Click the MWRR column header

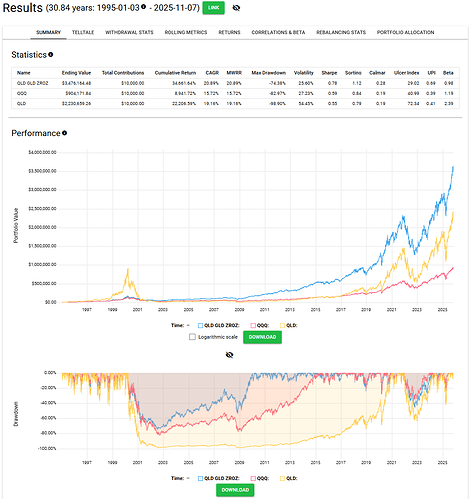(234, 73)
